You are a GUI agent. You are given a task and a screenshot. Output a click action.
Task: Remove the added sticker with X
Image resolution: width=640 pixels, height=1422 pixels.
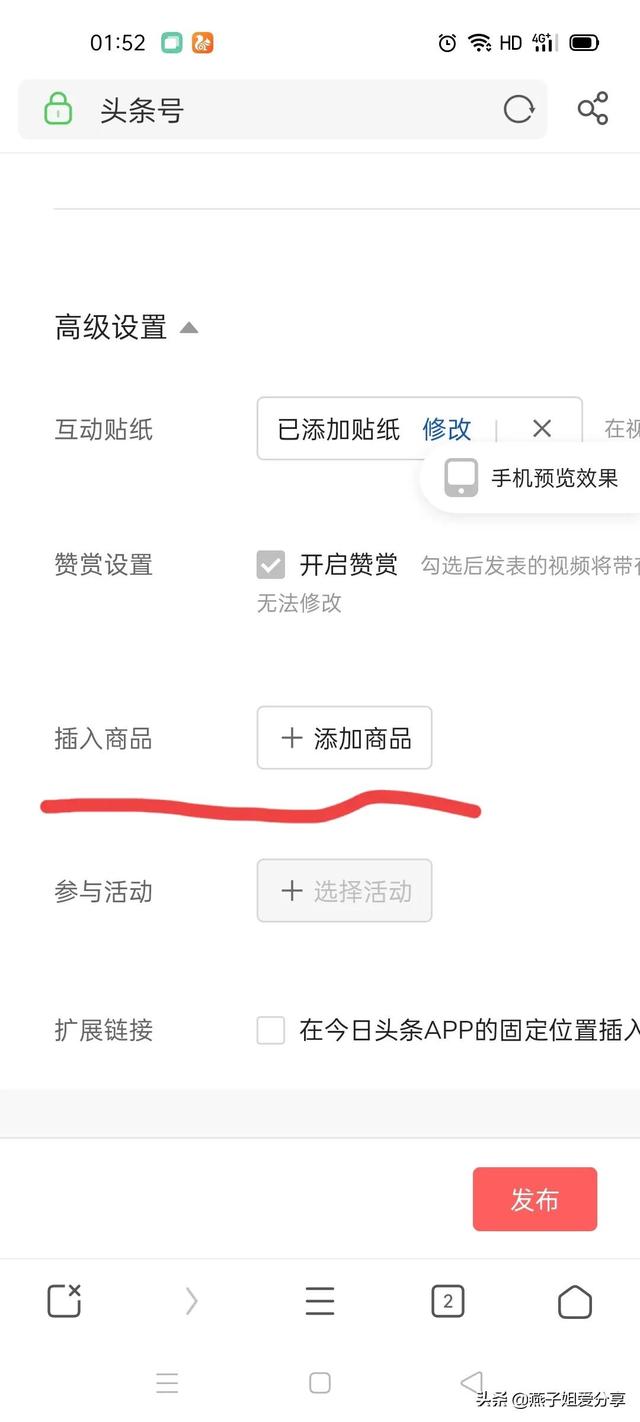pos(542,429)
